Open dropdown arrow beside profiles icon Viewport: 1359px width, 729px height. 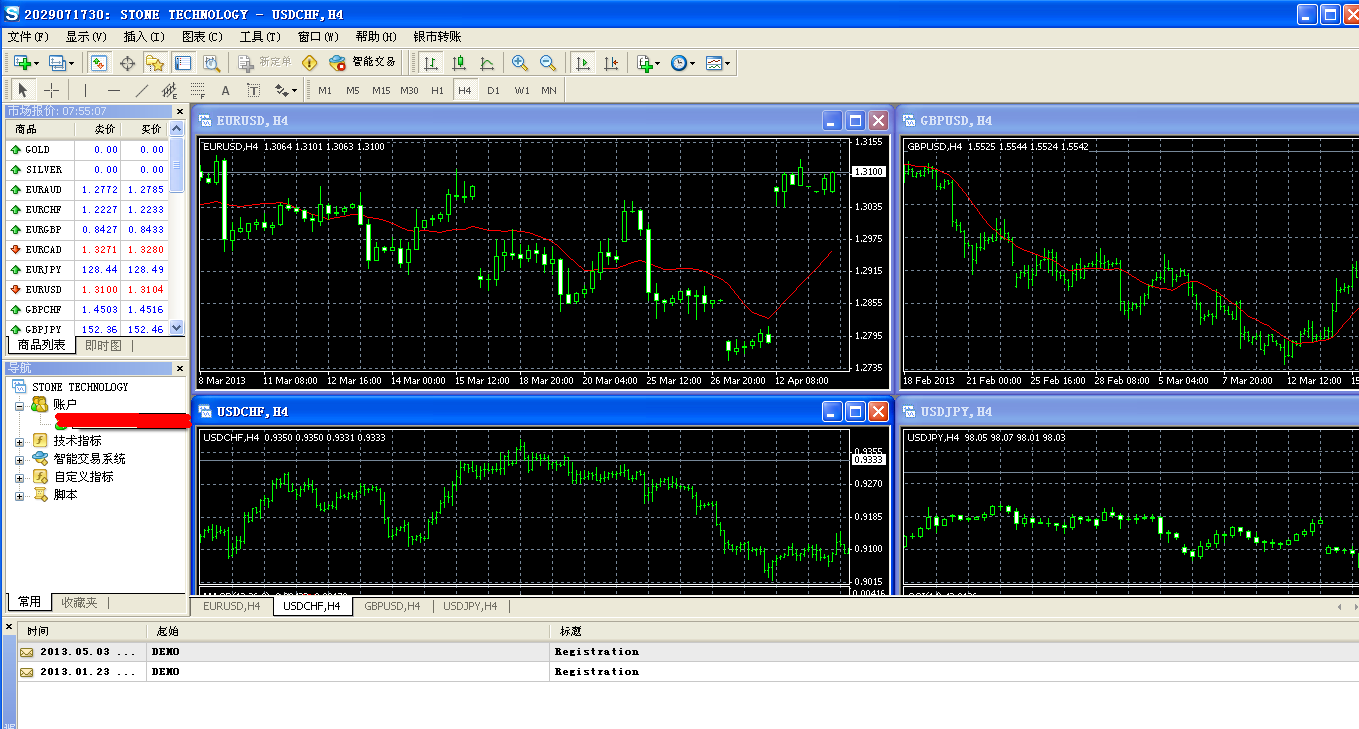pos(72,62)
